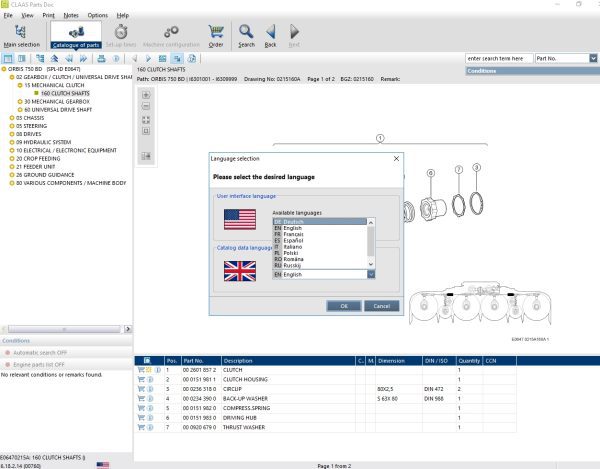
Task: Click the search term input field
Action: [499, 59]
